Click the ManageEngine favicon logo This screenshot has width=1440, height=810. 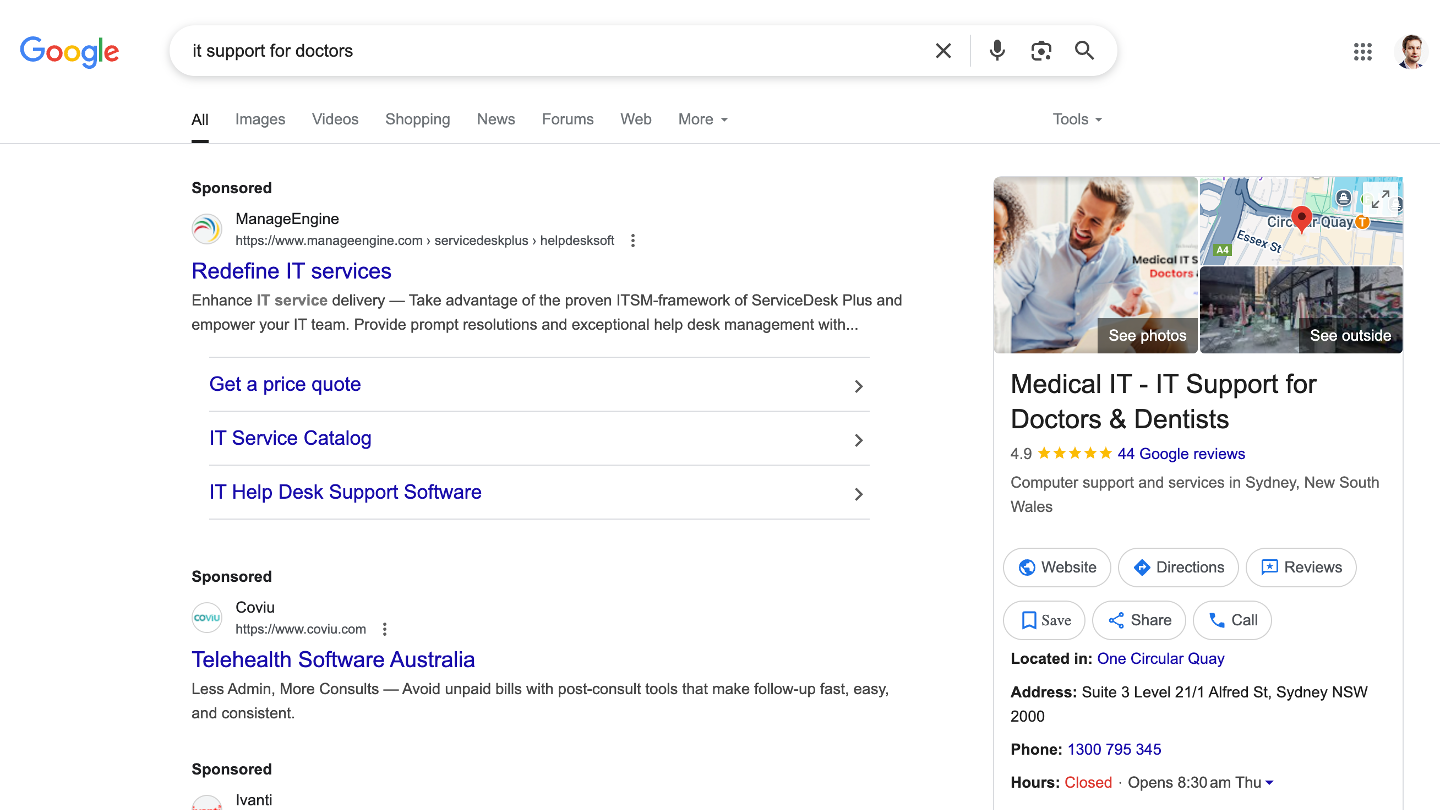[x=207, y=229]
